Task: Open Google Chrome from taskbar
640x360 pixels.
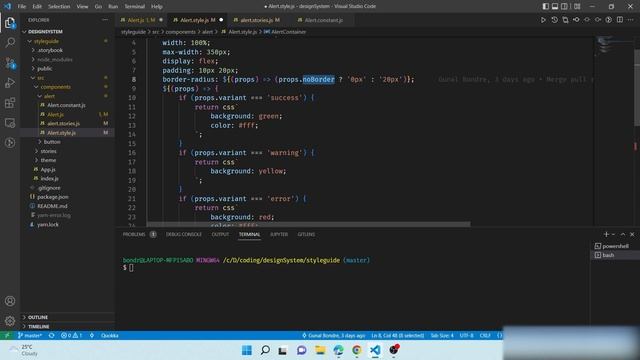Action: pos(357,350)
